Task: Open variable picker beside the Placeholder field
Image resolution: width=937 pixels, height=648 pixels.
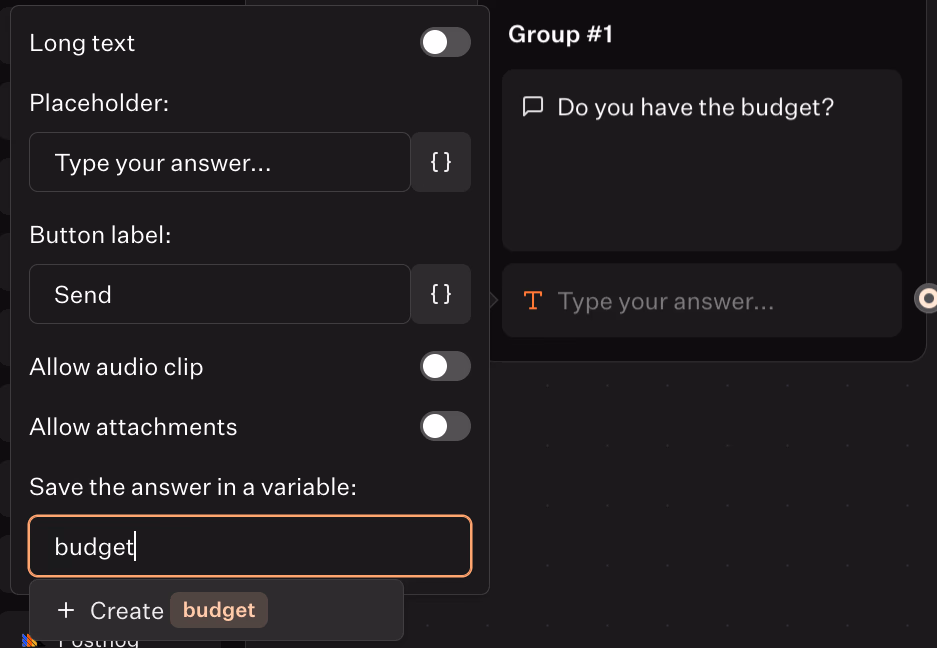Action: [x=441, y=162]
